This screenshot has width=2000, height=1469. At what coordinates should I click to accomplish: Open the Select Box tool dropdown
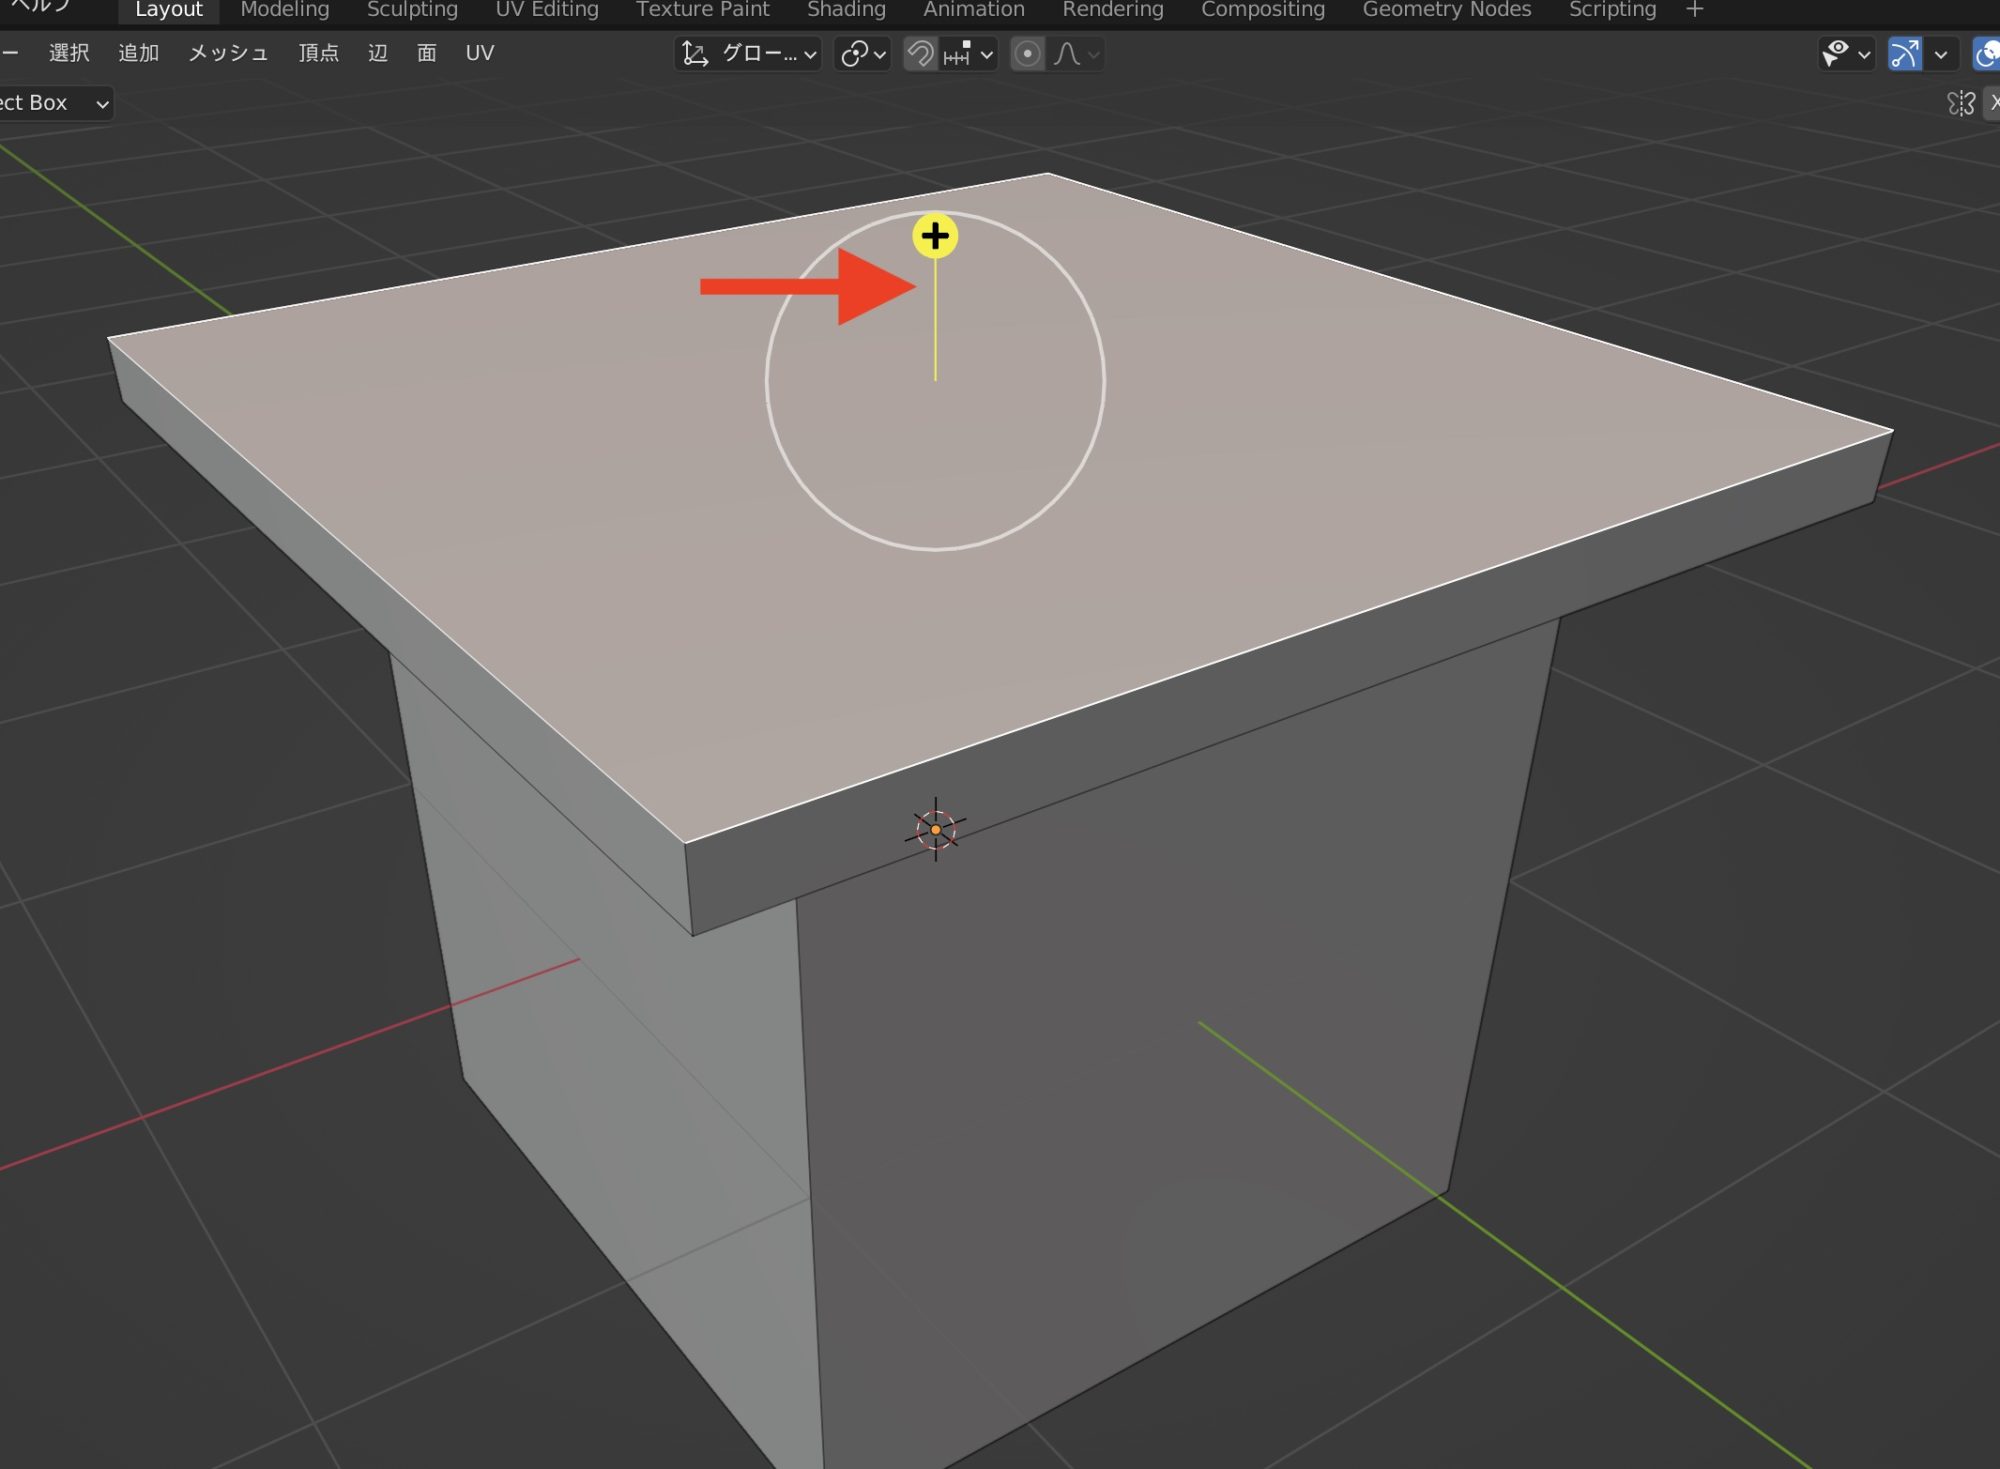tap(55, 103)
